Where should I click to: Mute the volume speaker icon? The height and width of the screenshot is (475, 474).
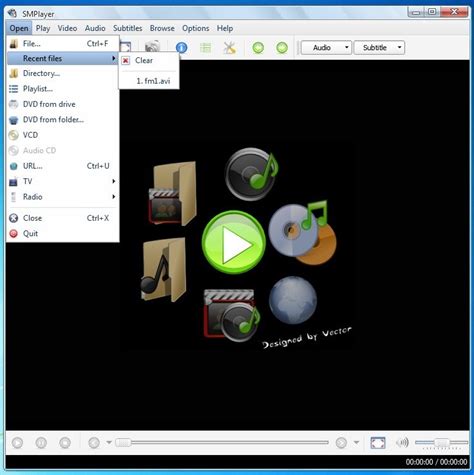(x=402, y=443)
